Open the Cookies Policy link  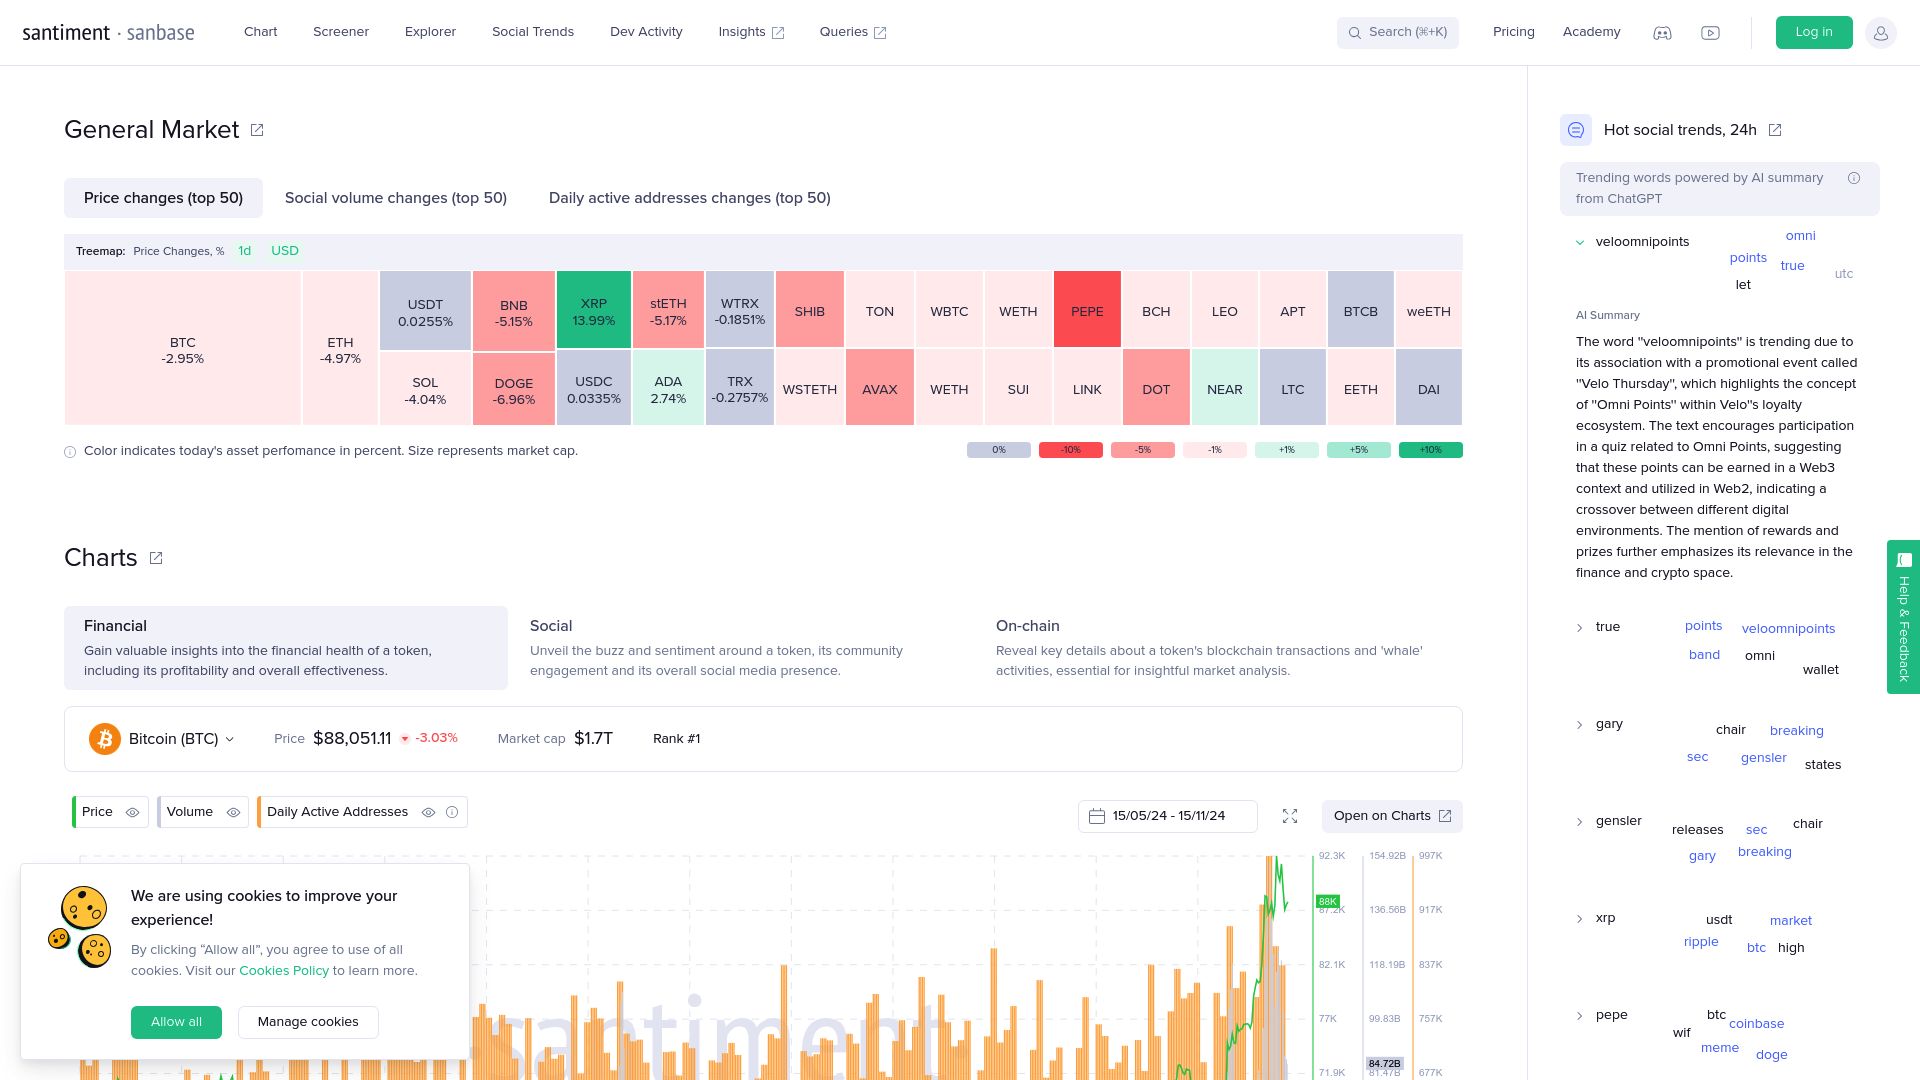(284, 971)
